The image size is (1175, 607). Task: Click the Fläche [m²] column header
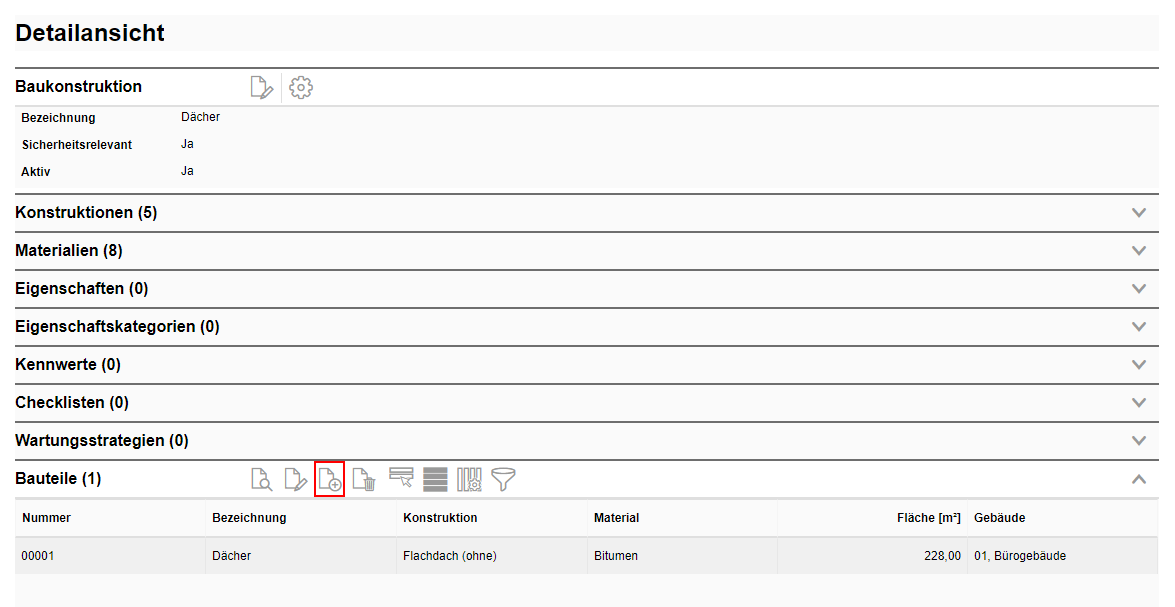click(928, 518)
